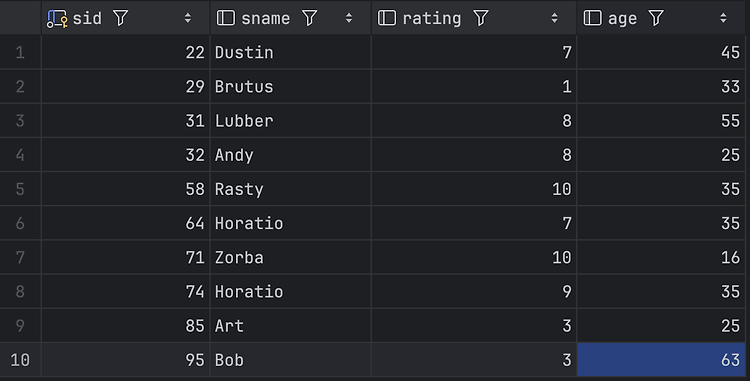Toggle sort order arrows on sname column
Image resolution: width=750 pixels, height=381 pixels.
349,18
